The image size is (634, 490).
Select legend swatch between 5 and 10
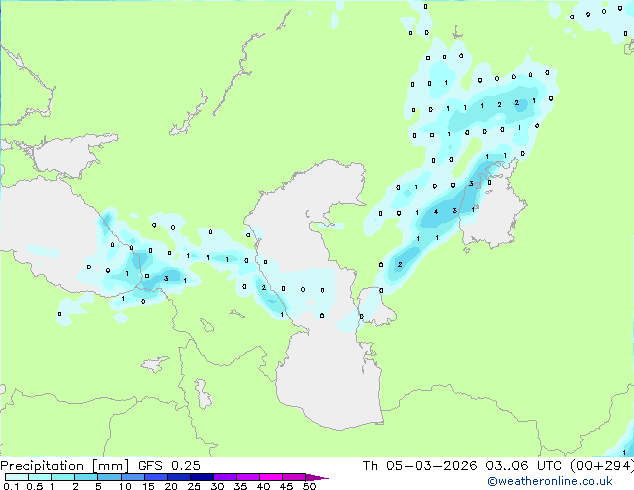[x=109, y=477]
